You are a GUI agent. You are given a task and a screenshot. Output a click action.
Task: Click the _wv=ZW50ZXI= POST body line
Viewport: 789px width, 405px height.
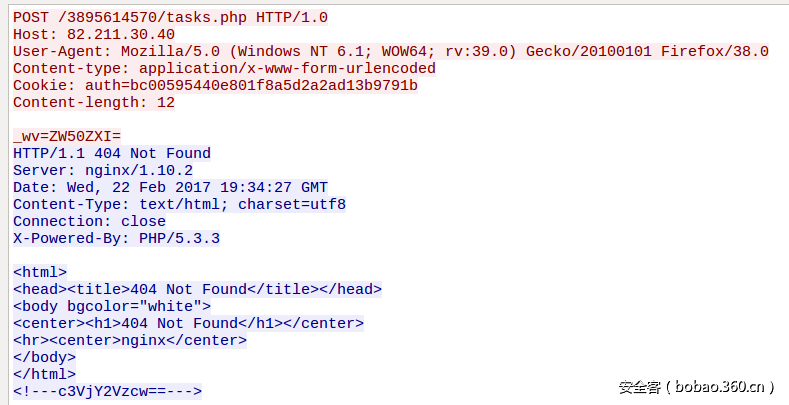(67, 136)
